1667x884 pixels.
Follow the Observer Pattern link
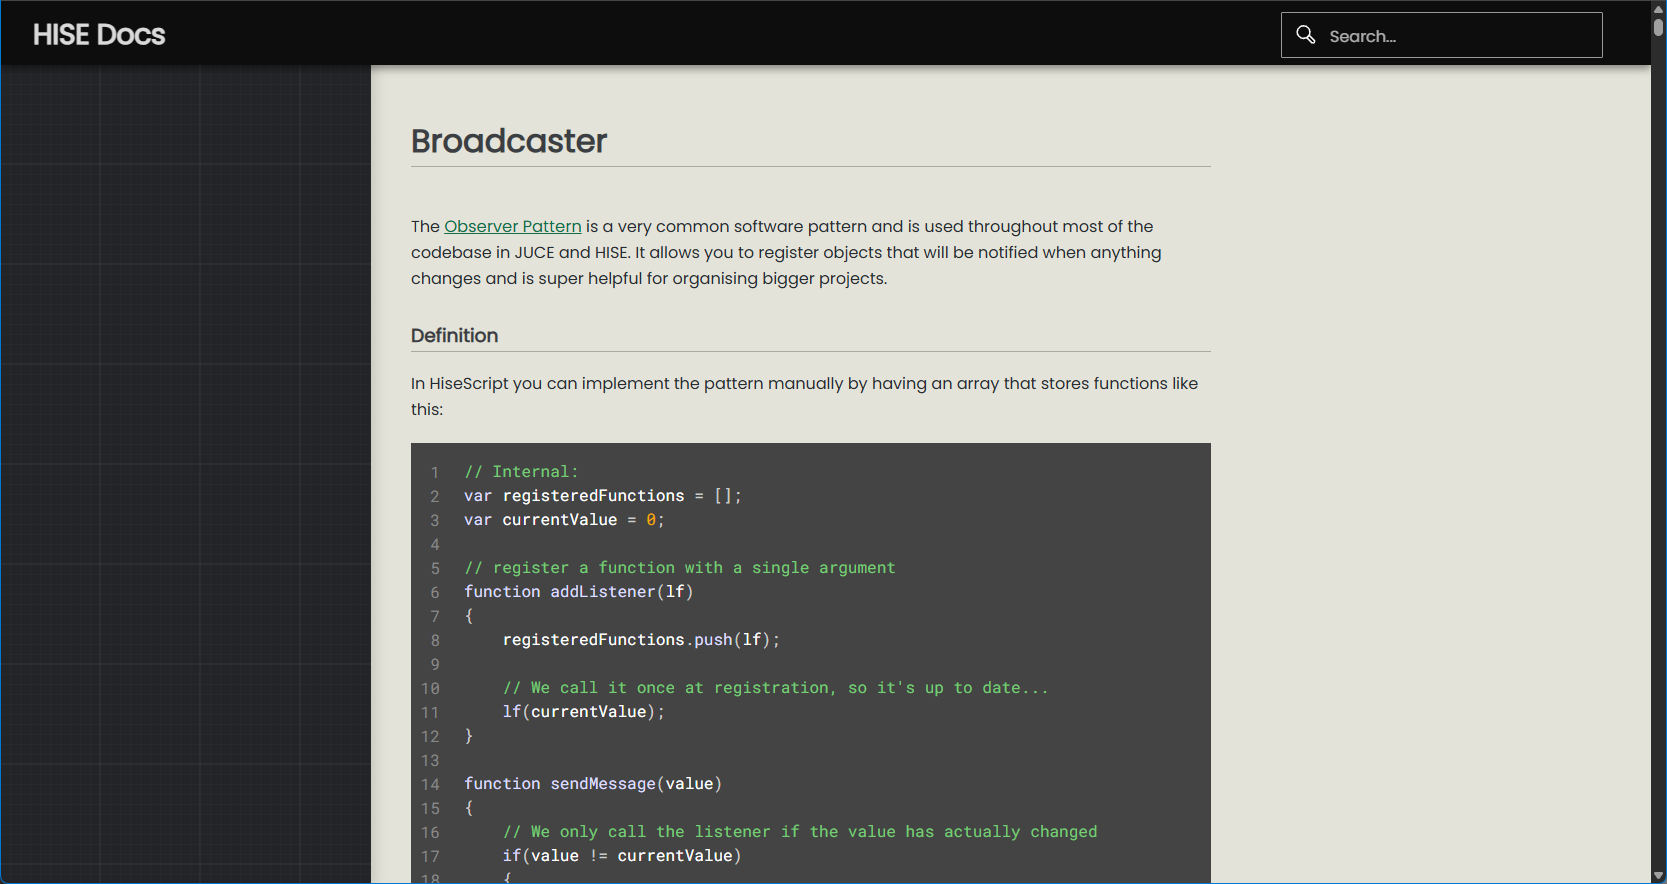512,226
